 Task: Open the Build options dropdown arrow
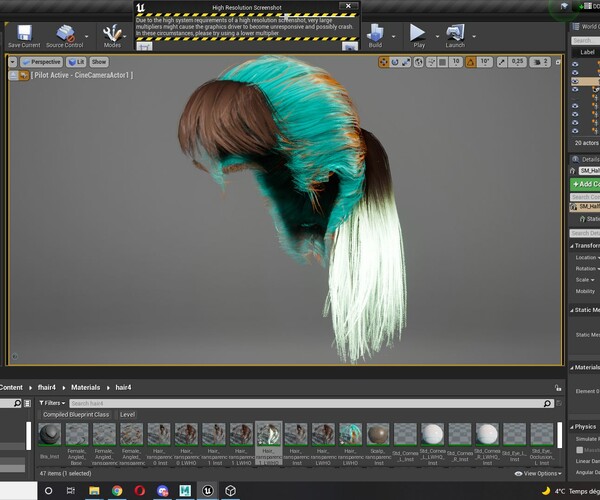[x=393, y=37]
